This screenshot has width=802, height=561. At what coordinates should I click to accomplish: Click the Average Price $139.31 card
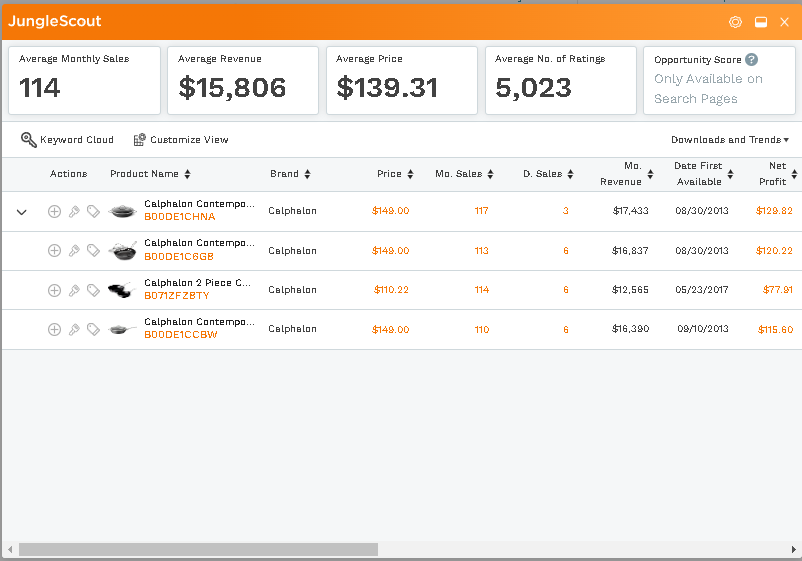402,81
